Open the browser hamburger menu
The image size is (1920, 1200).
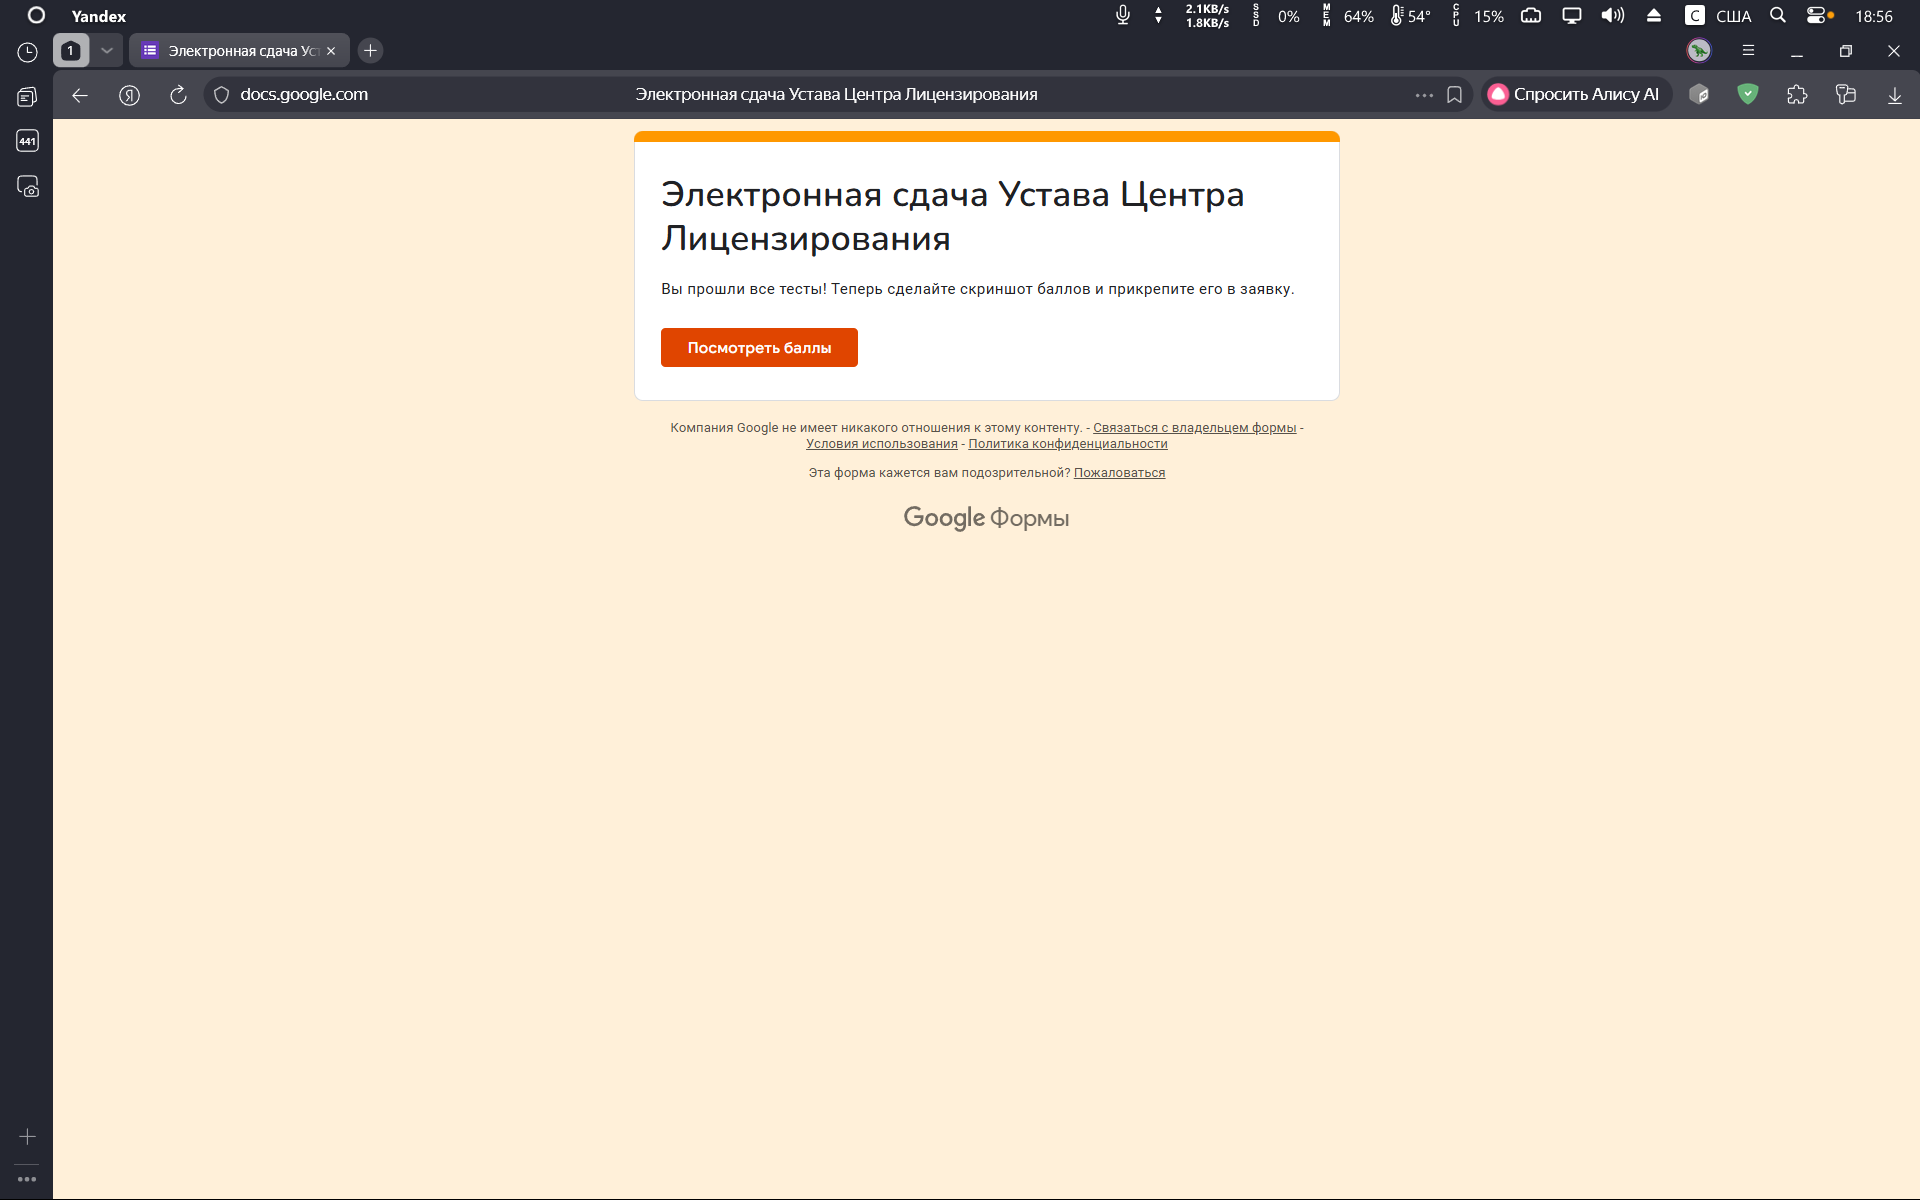click(x=1748, y=51)
